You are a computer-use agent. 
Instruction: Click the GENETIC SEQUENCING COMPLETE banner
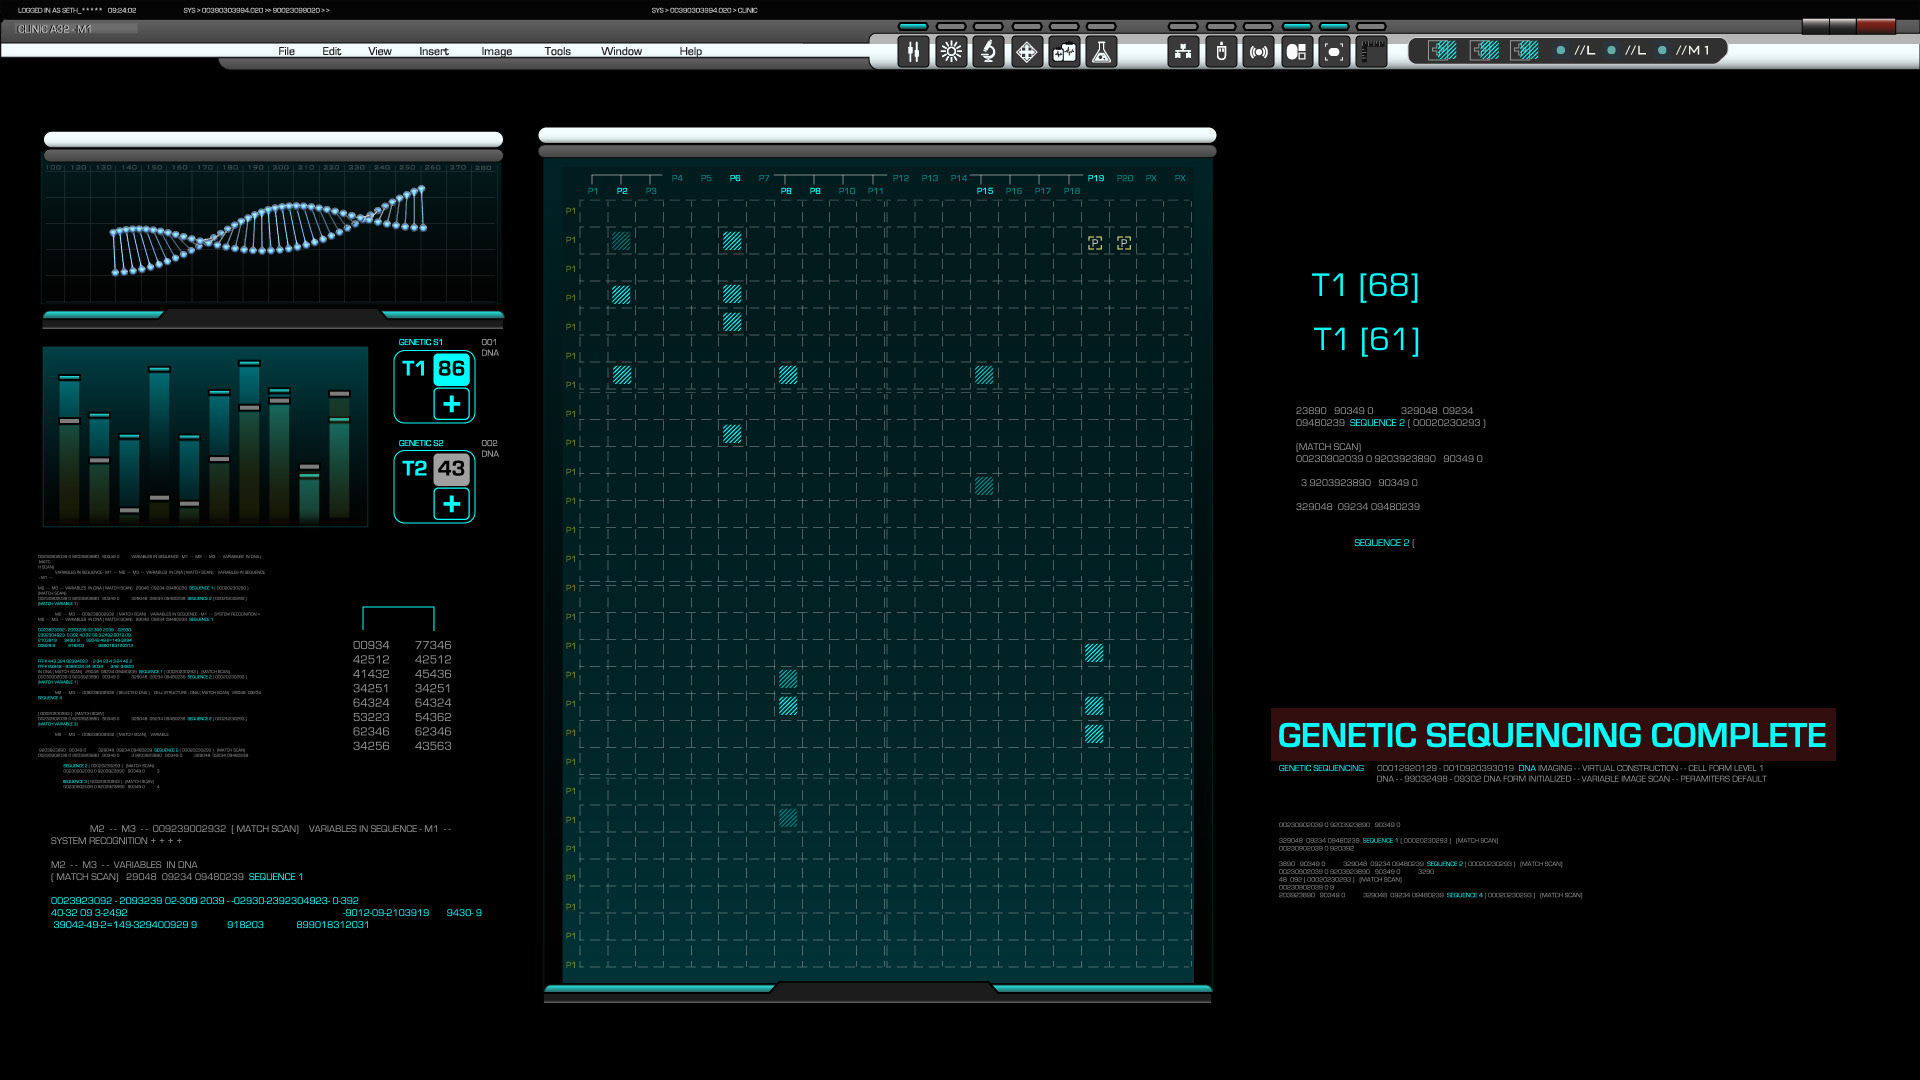(1551, 735)
